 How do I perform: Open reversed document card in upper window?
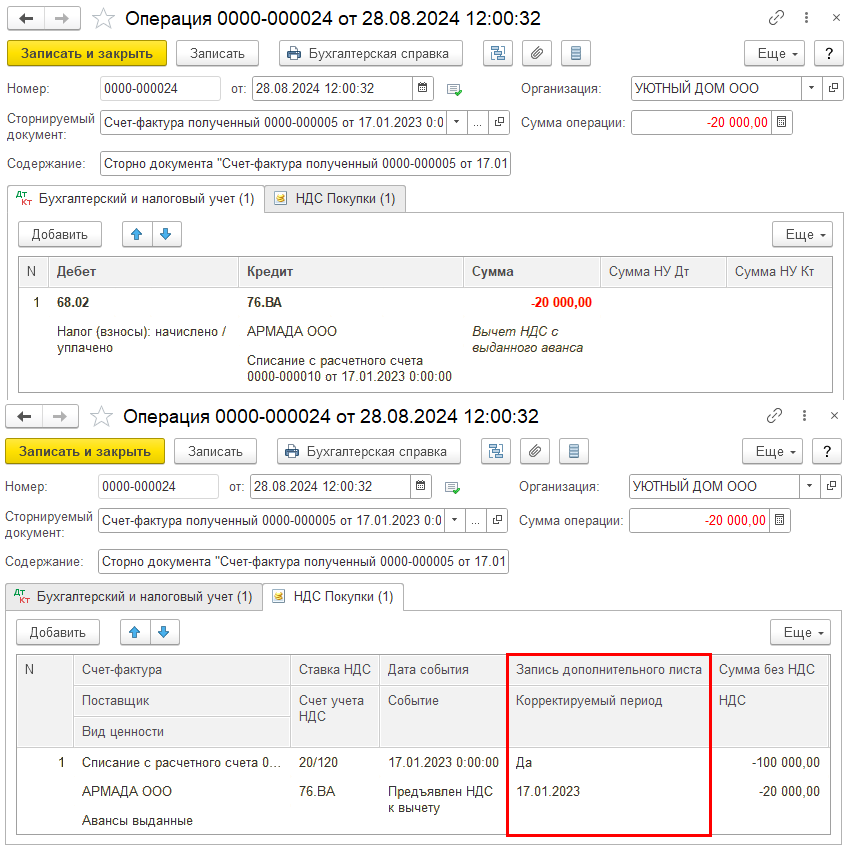[x=499, y=122]
